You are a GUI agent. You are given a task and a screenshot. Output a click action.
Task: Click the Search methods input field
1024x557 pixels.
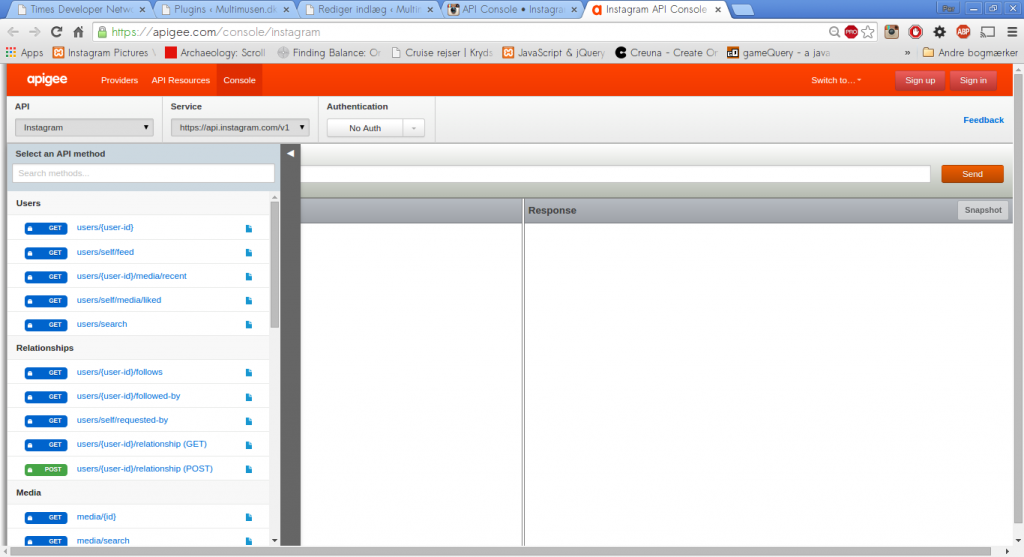tap(143, 173)
